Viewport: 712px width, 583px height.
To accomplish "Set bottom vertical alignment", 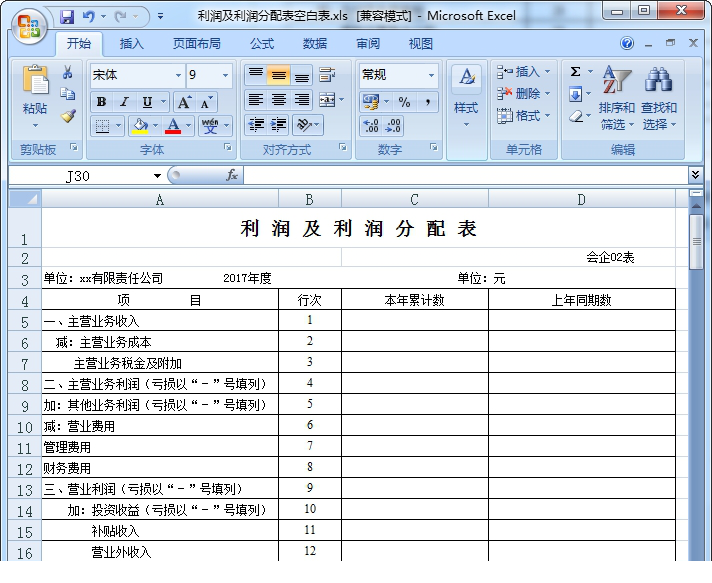I will point(301,75).
